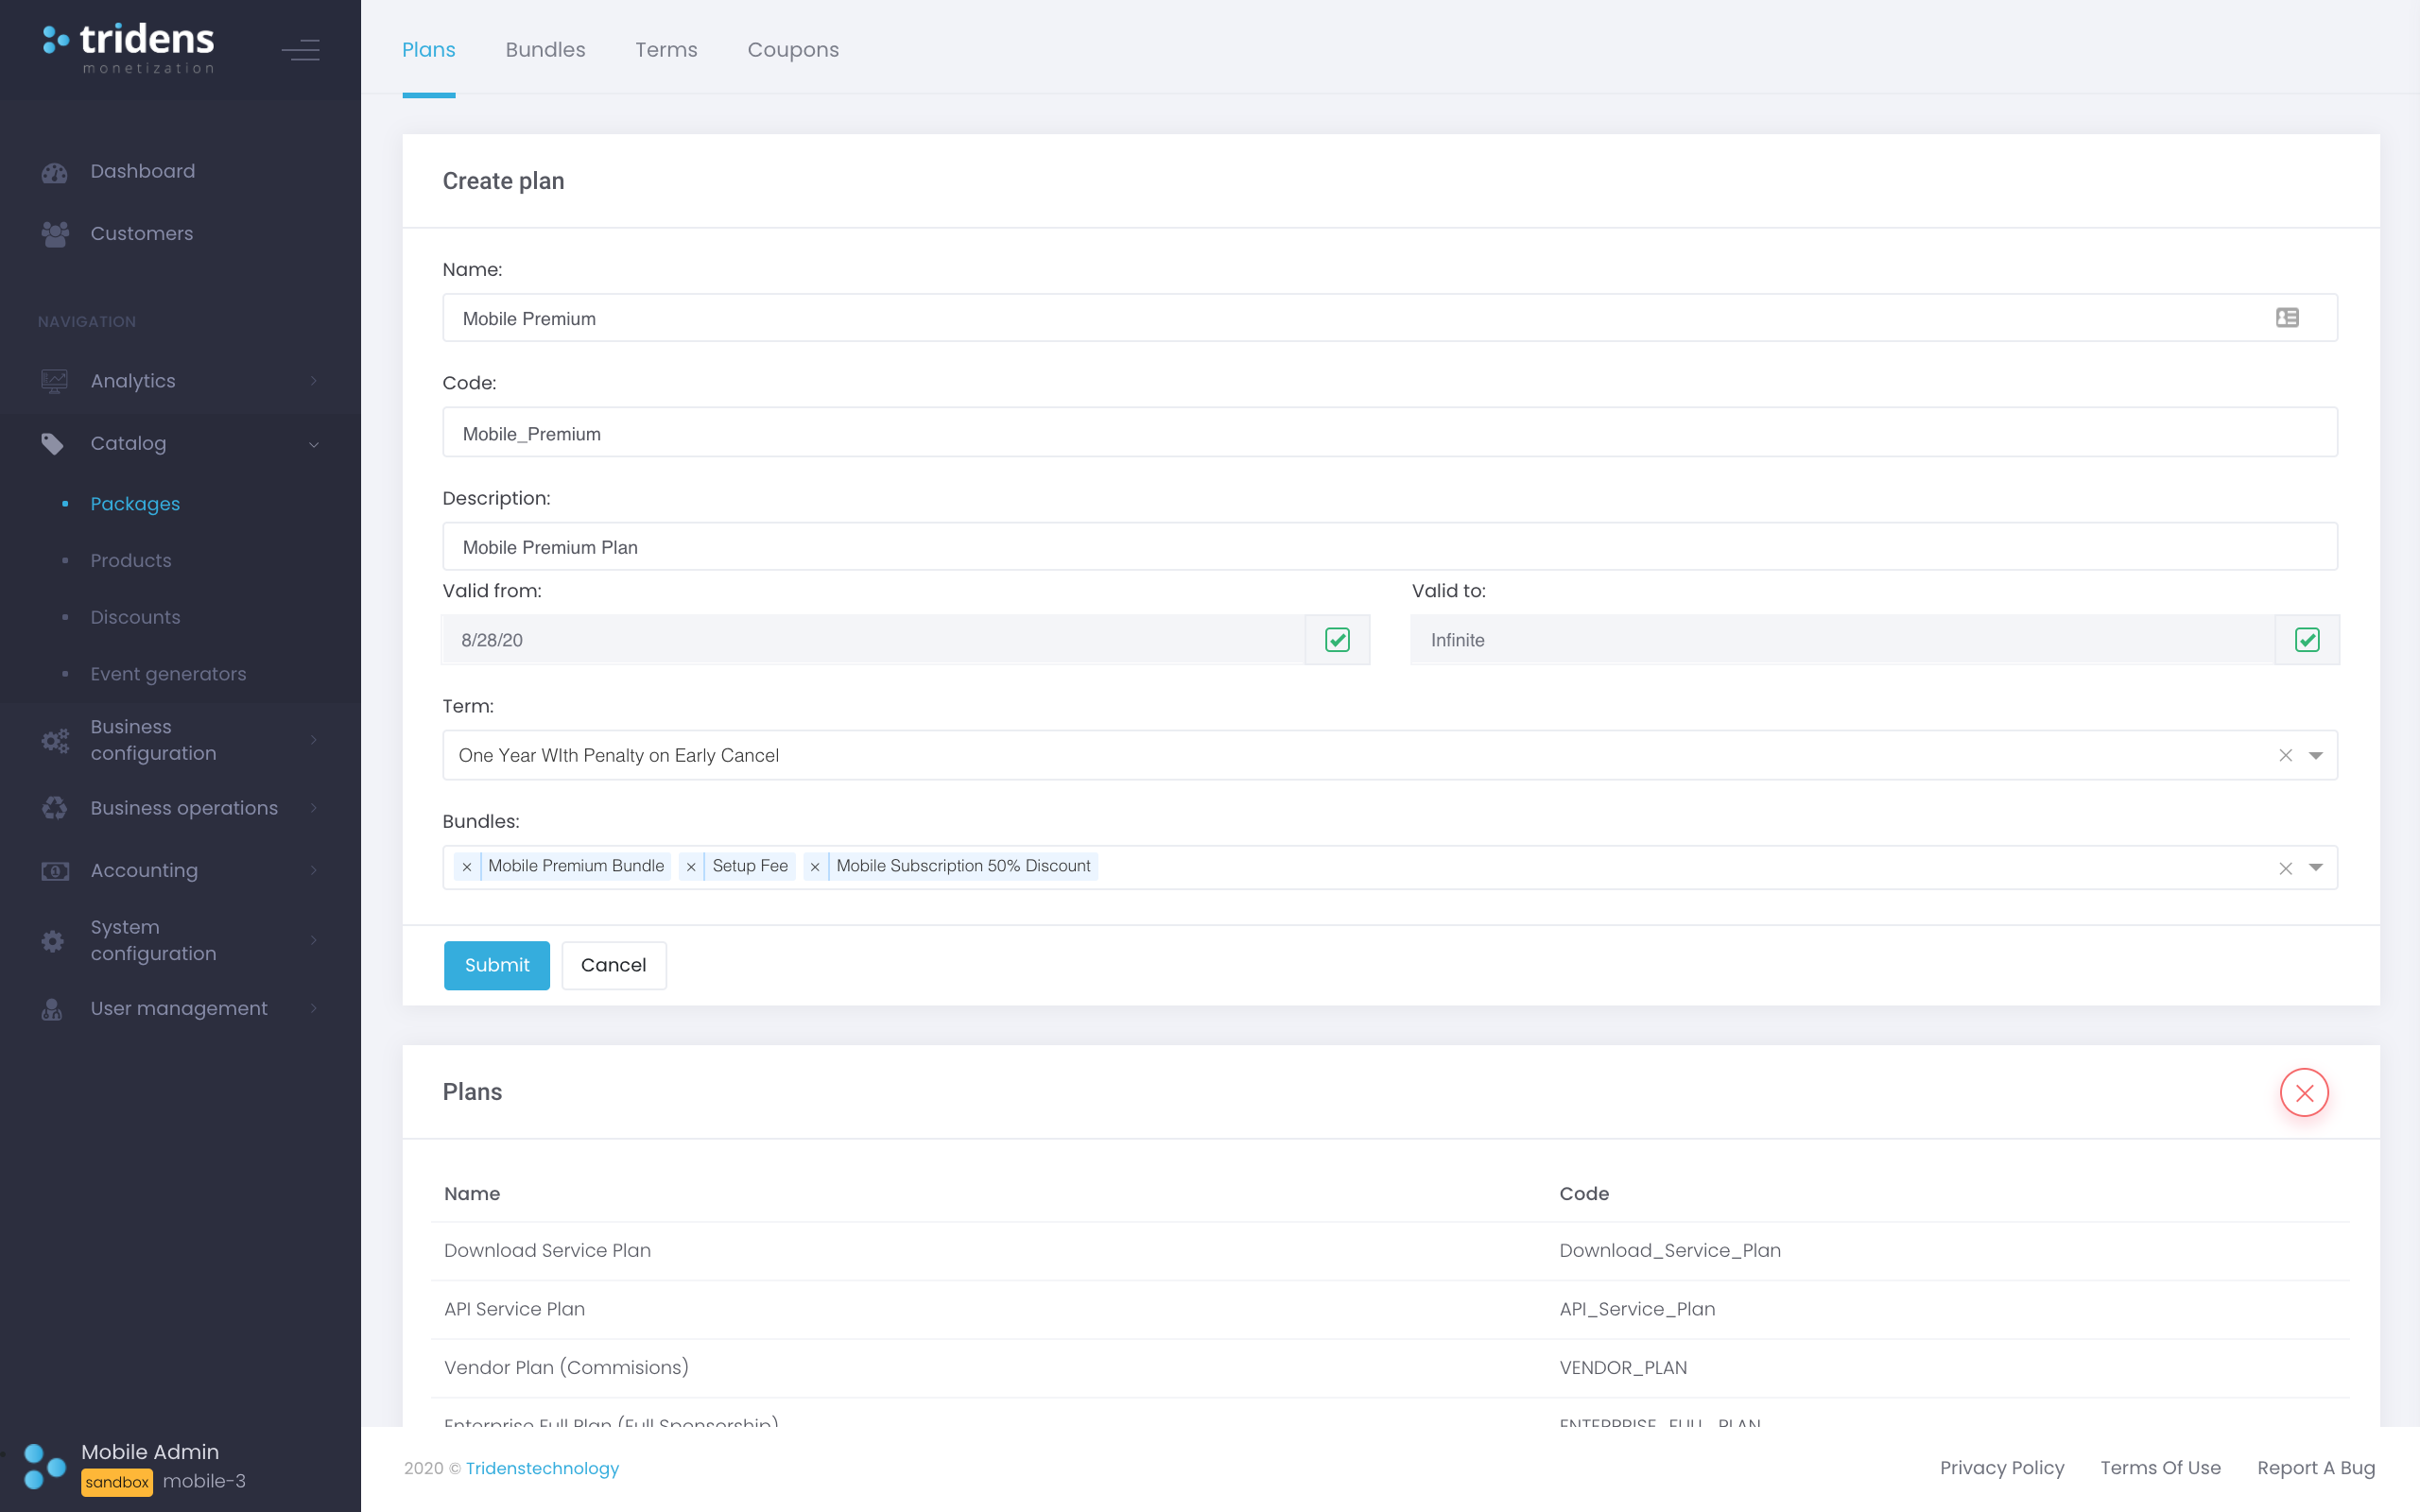Open Packages in Catalog submenu
Screen dimensions: 2420x1512
tap(135, 504)
